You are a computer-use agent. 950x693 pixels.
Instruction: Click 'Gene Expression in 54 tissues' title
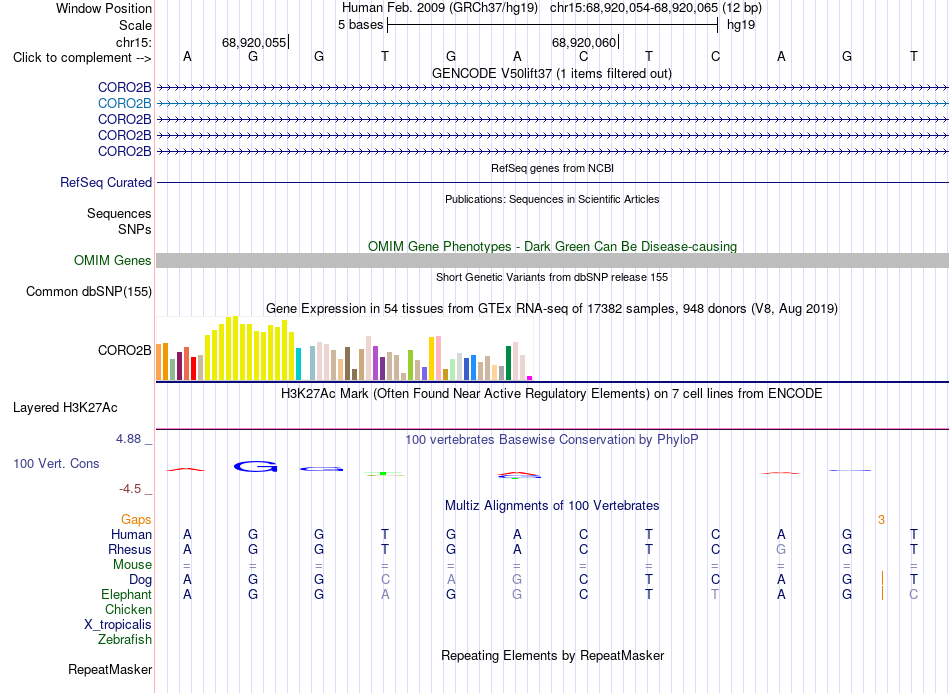[x=552, y=308]
